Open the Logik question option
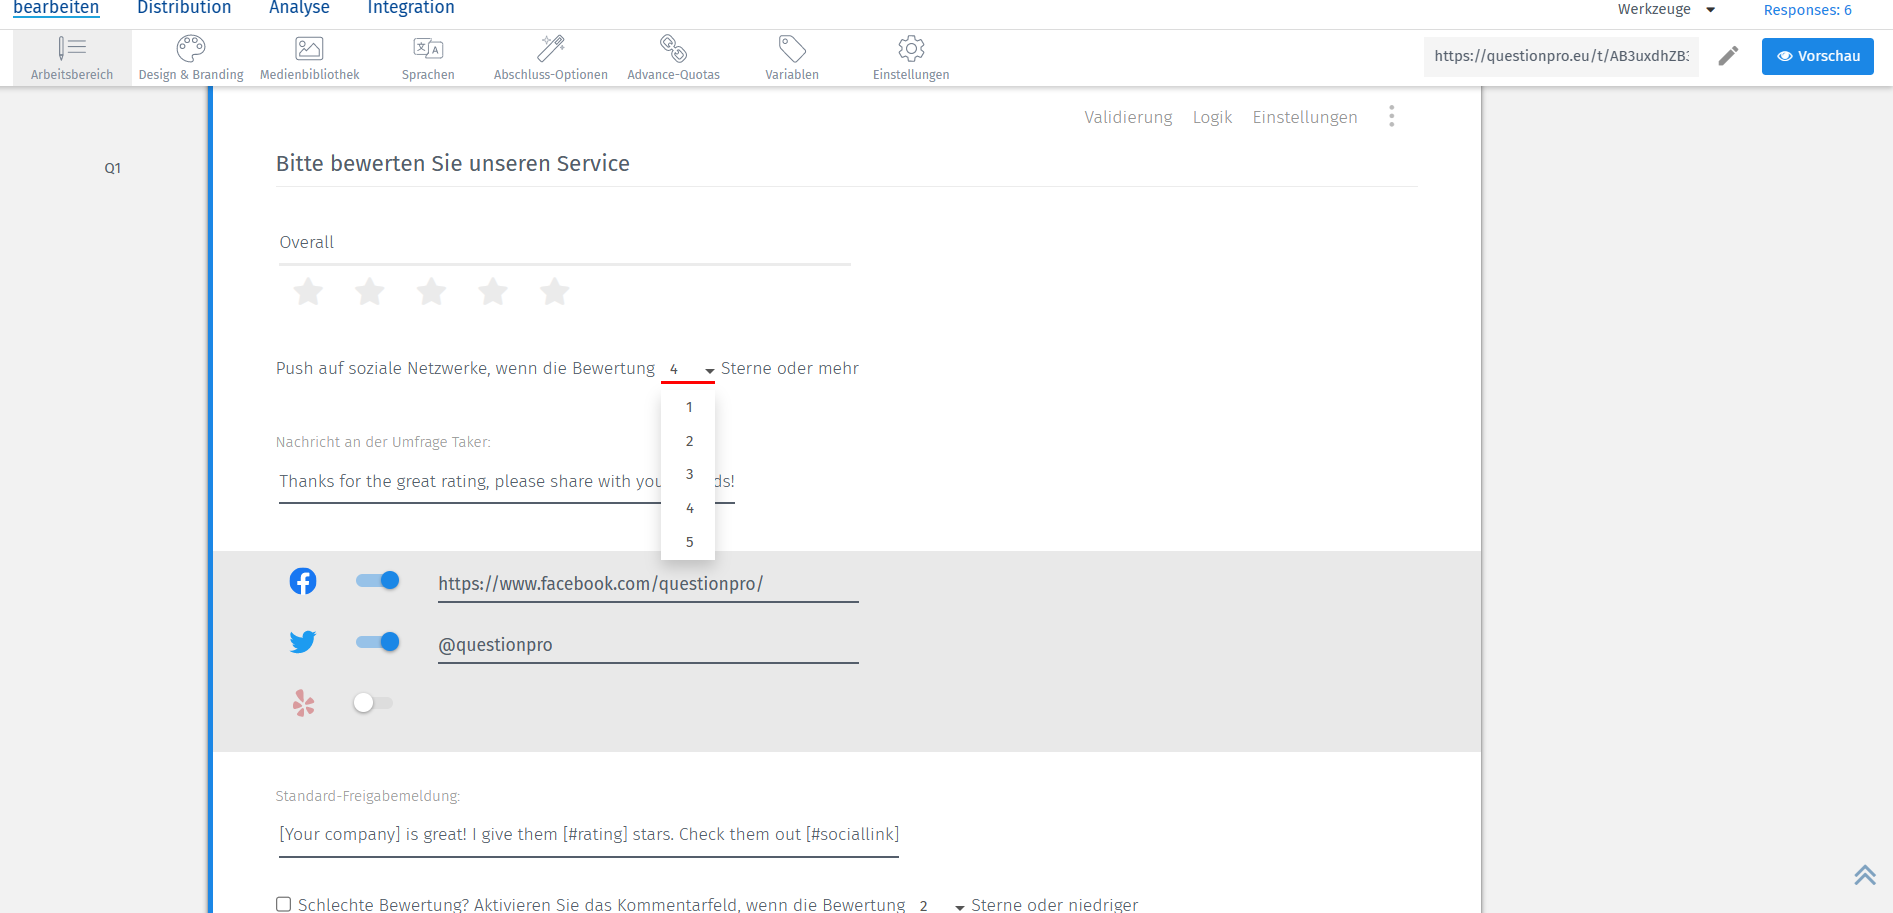The image size is (1893, 913). [x=1212, y=117]
